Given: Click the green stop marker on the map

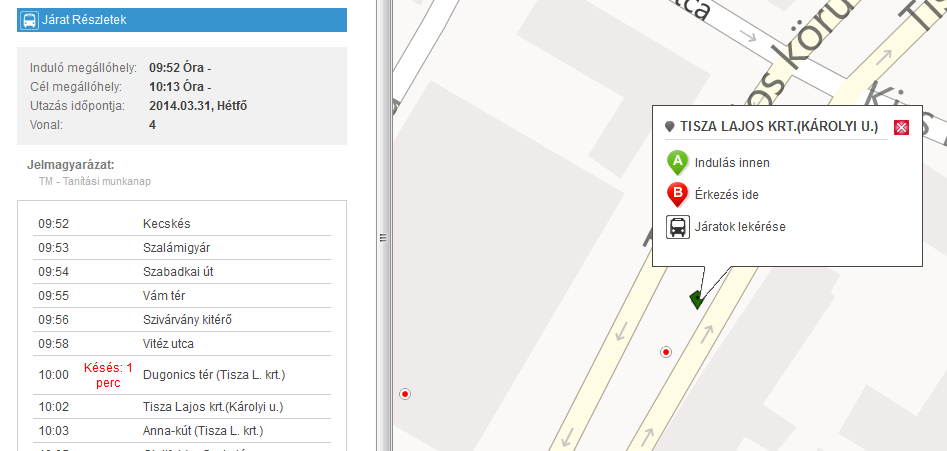Looking at the screenshot, I should tap(696, 299).
